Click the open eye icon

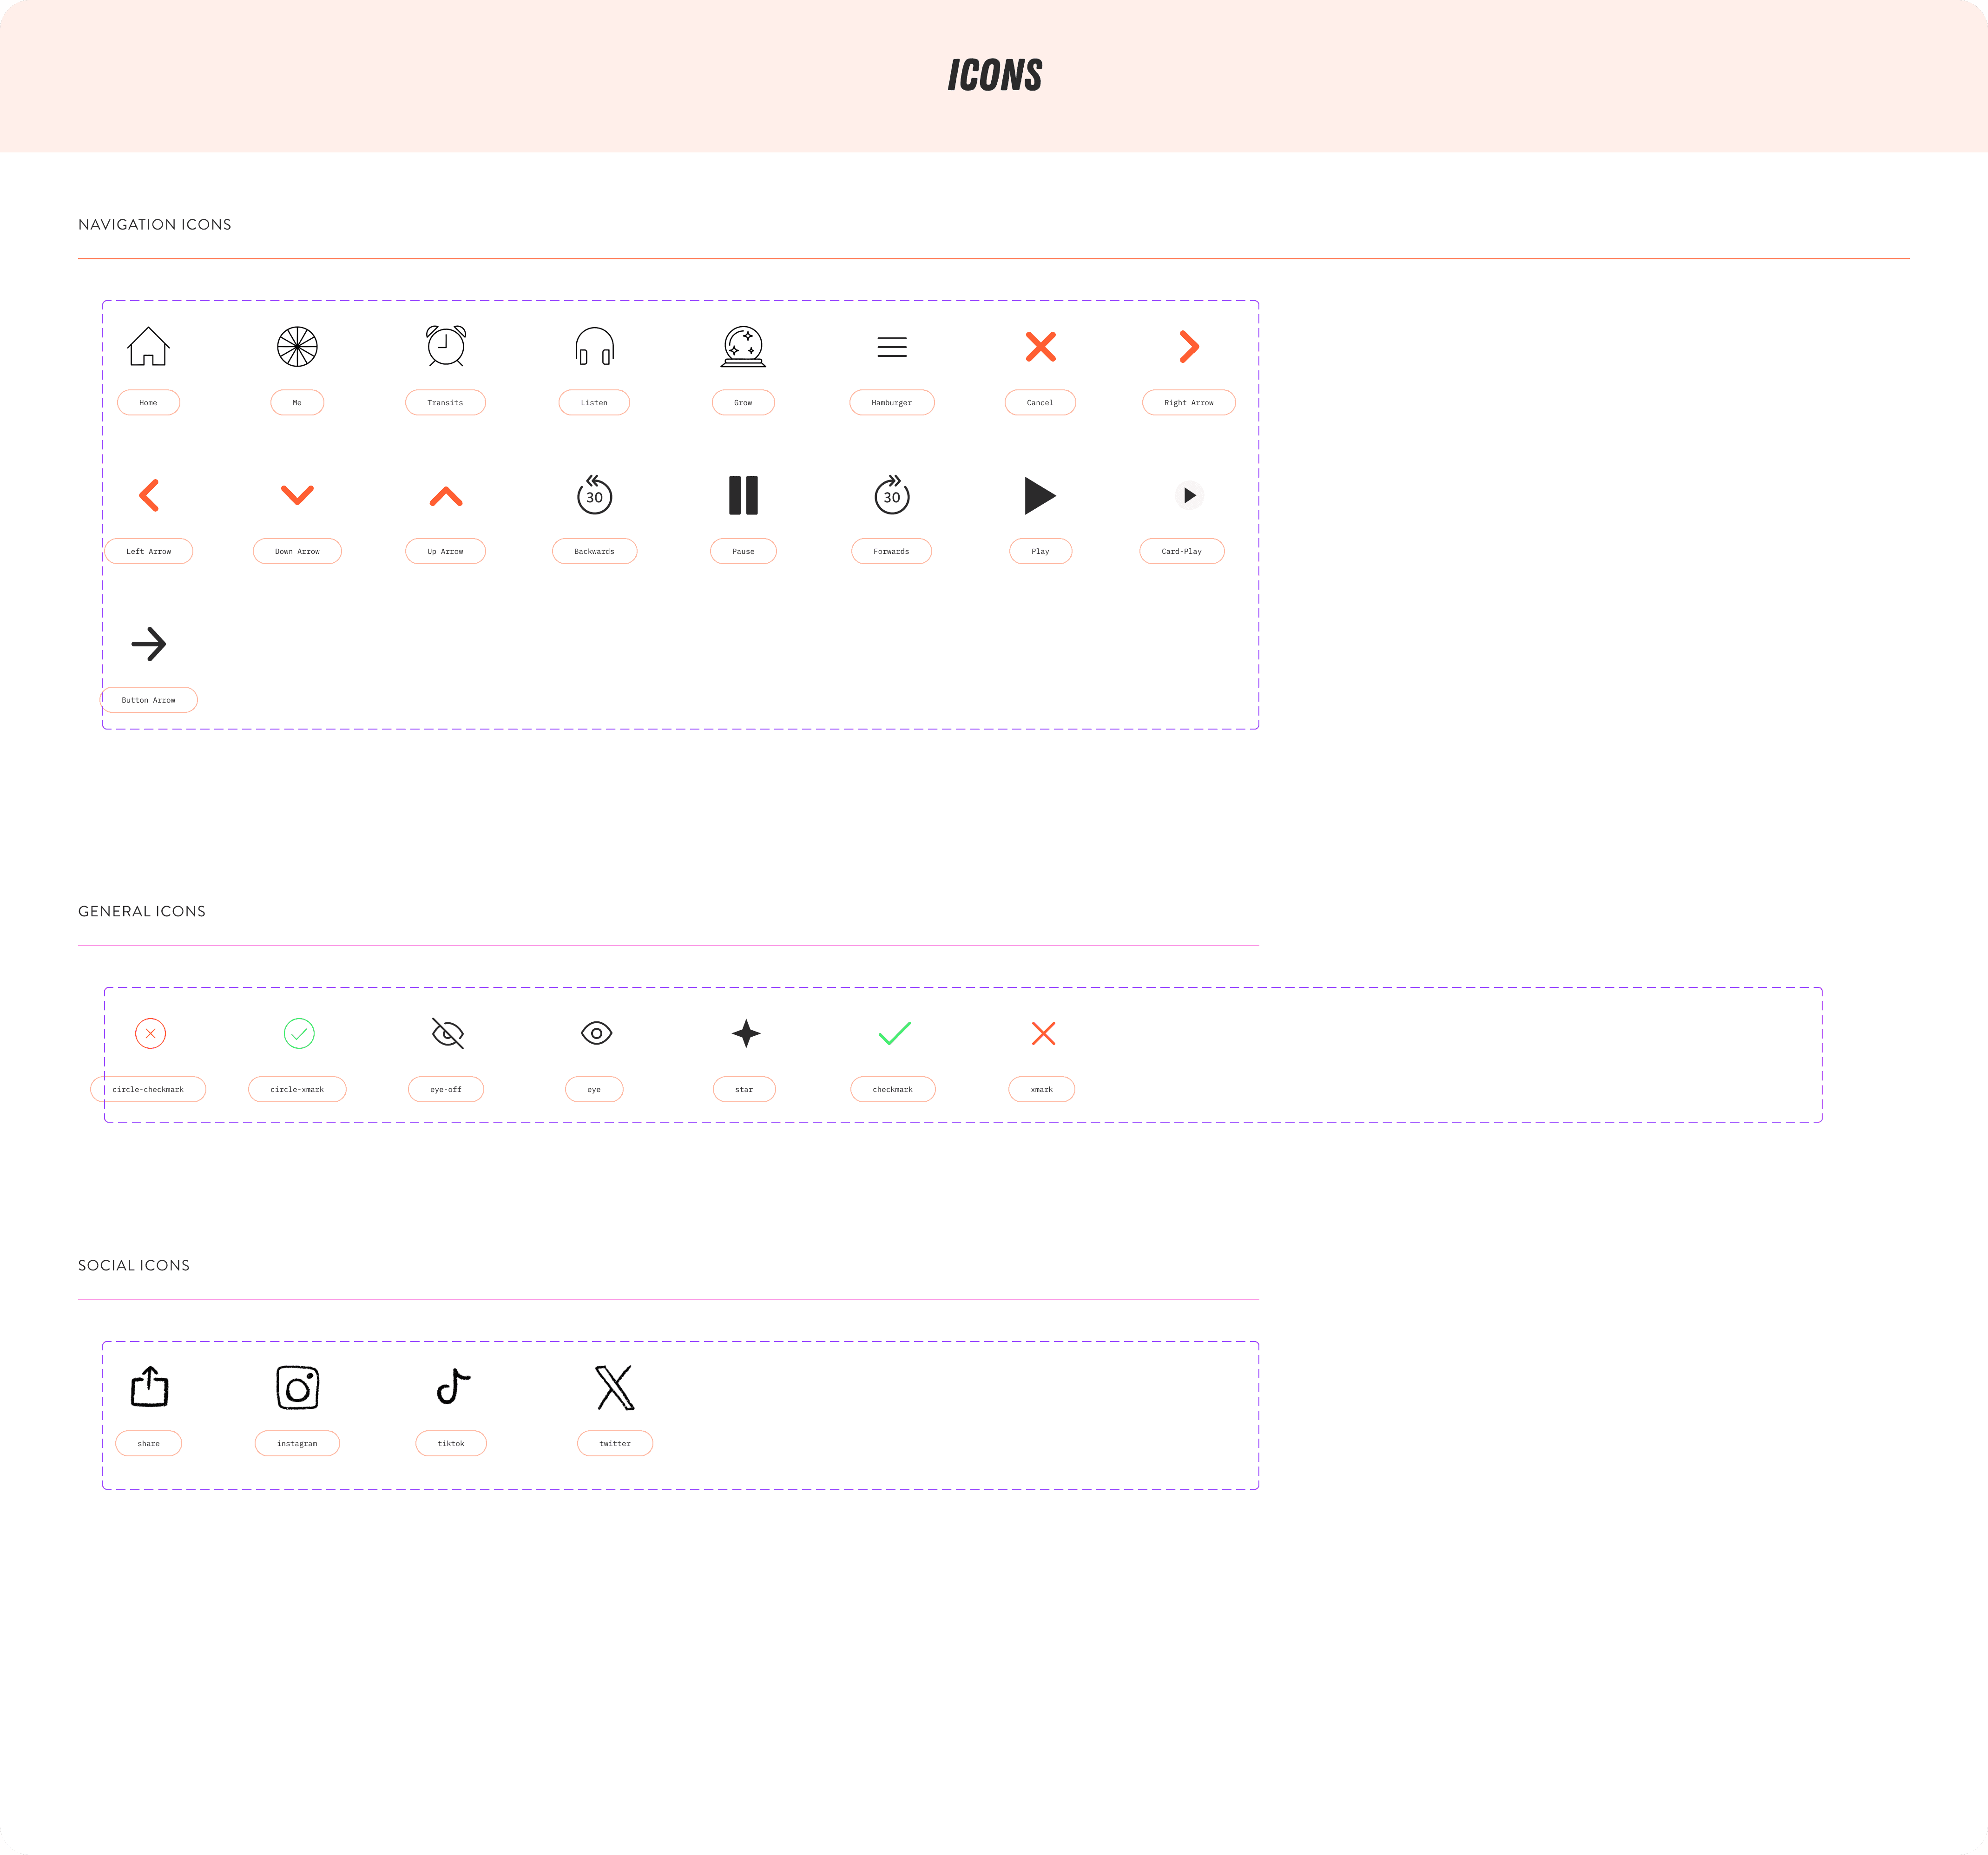click(x=596, y=1033)
